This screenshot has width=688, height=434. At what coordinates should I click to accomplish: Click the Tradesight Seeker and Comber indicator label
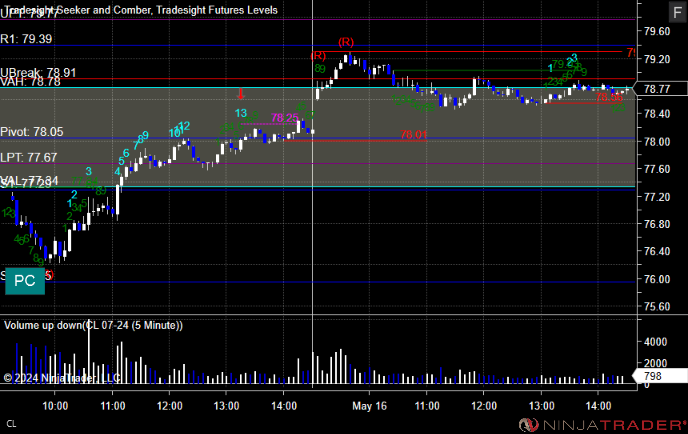(x=141, y=10)
